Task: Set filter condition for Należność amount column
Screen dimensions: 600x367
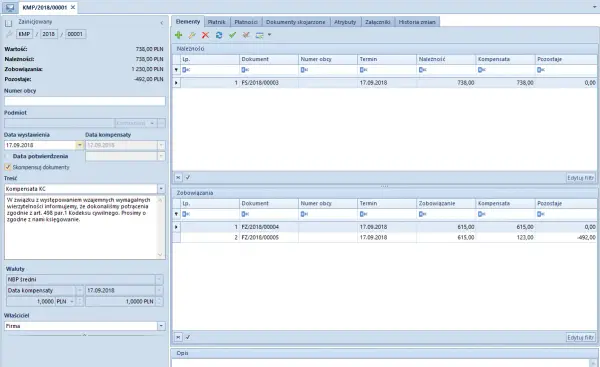Action: pyautogui.click(x=422, y=70)
